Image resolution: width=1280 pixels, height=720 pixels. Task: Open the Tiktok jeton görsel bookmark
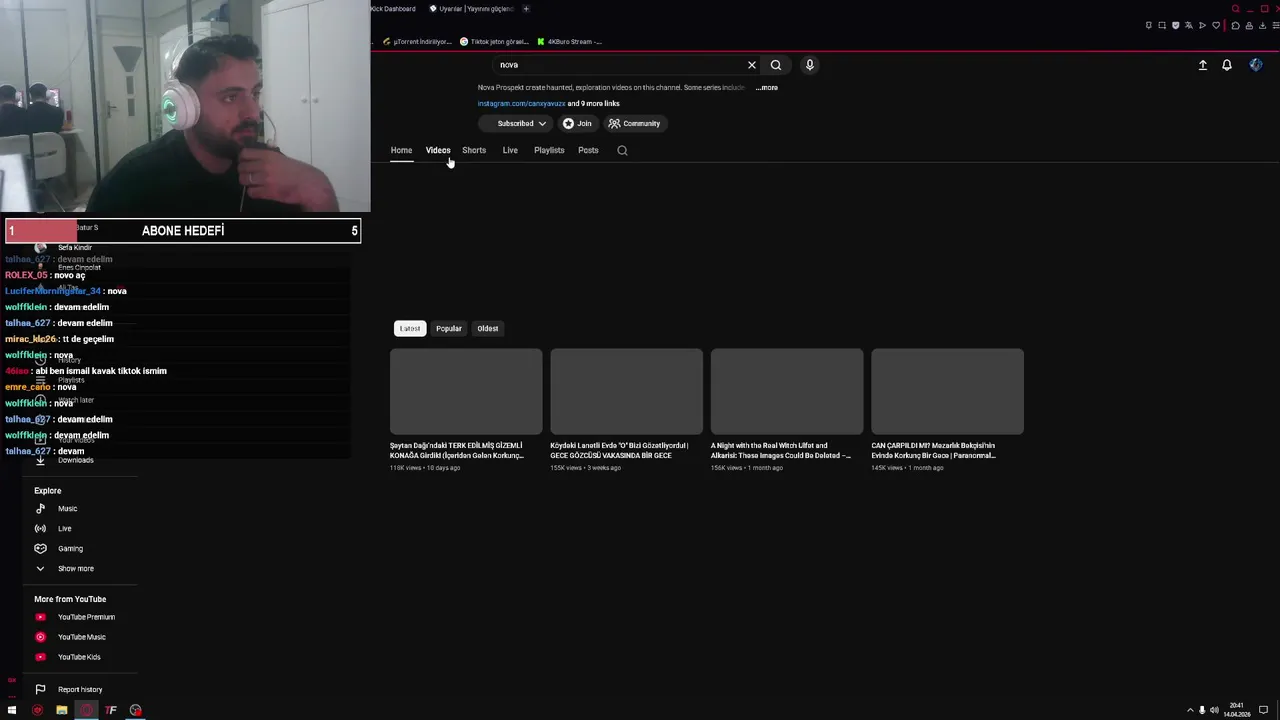pos(494,42)
